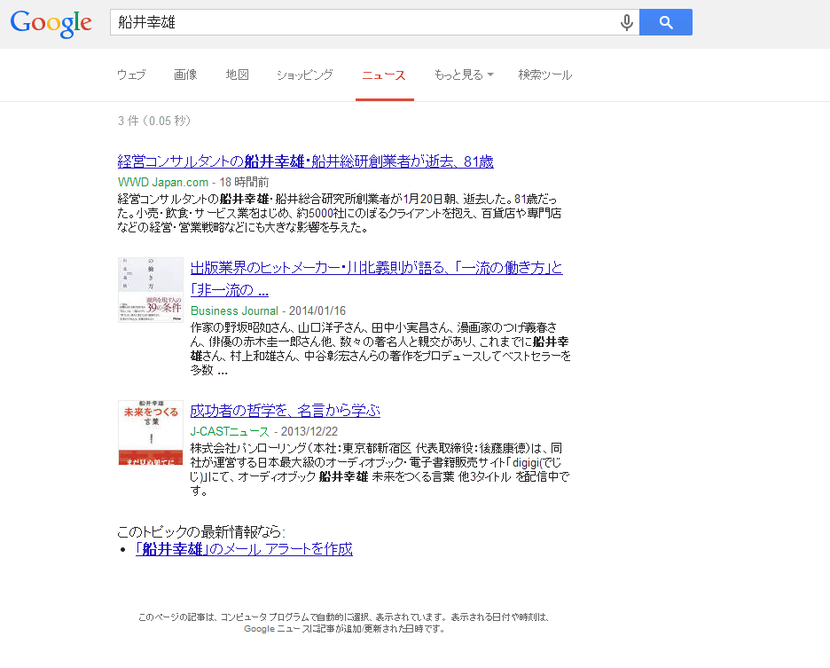Screen dimensions: 830x668
Task: Click the このトピックの最新情報なら heading
Action: click(201, 531)
